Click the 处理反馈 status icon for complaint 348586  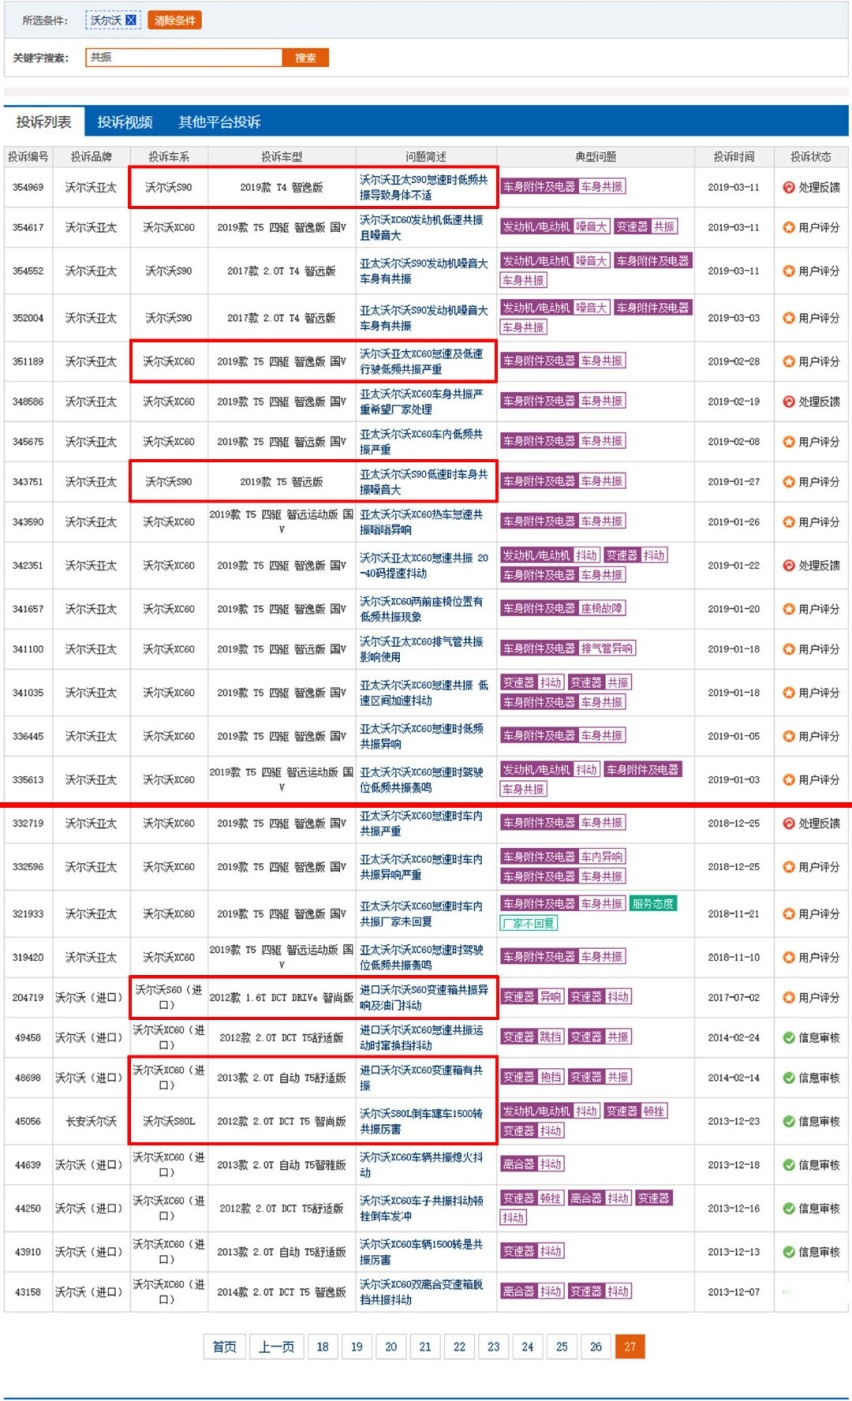788,401
